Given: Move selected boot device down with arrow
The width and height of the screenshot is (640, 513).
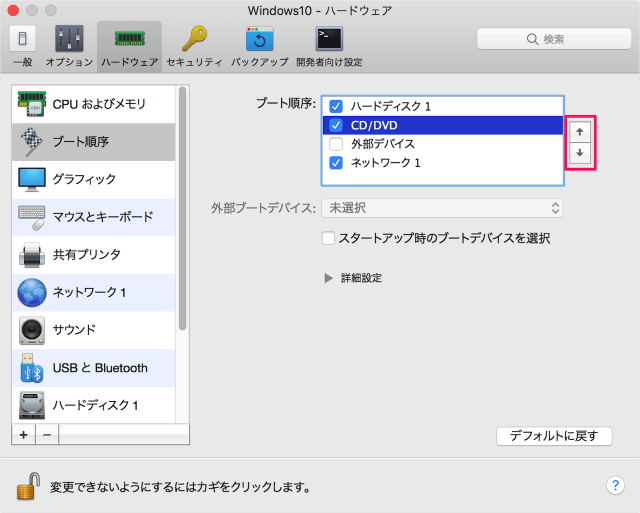Looking at the screenshot, I should click(580, 154).
